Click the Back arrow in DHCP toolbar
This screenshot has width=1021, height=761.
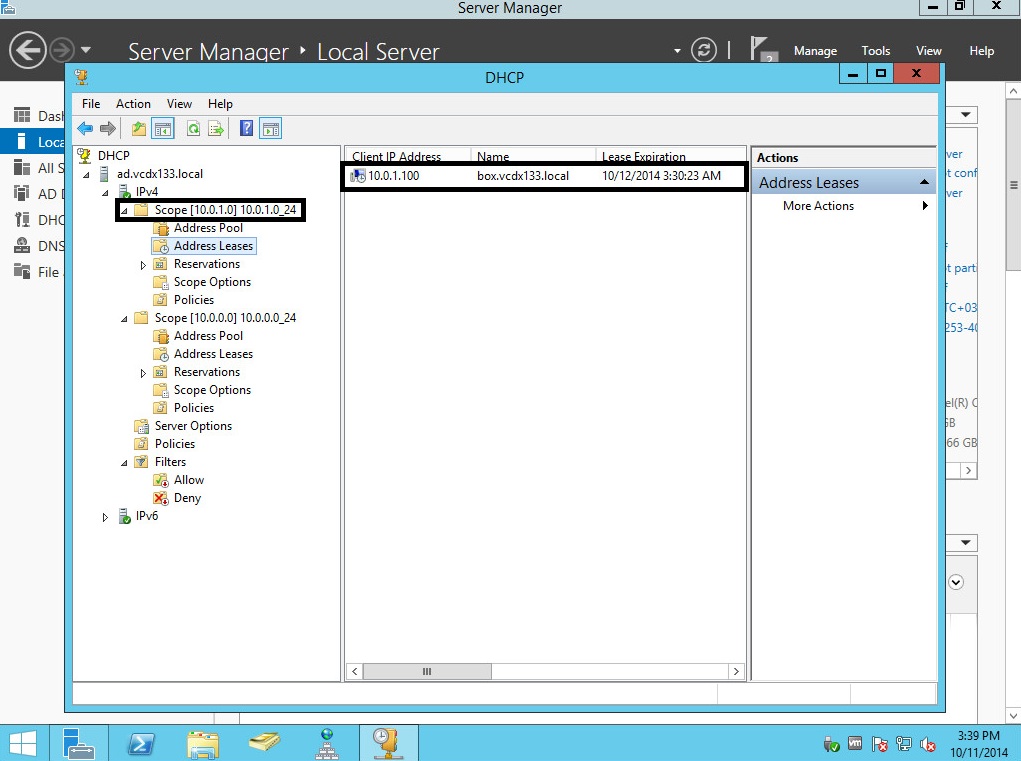pyautogui.click(x=85, y=128)
